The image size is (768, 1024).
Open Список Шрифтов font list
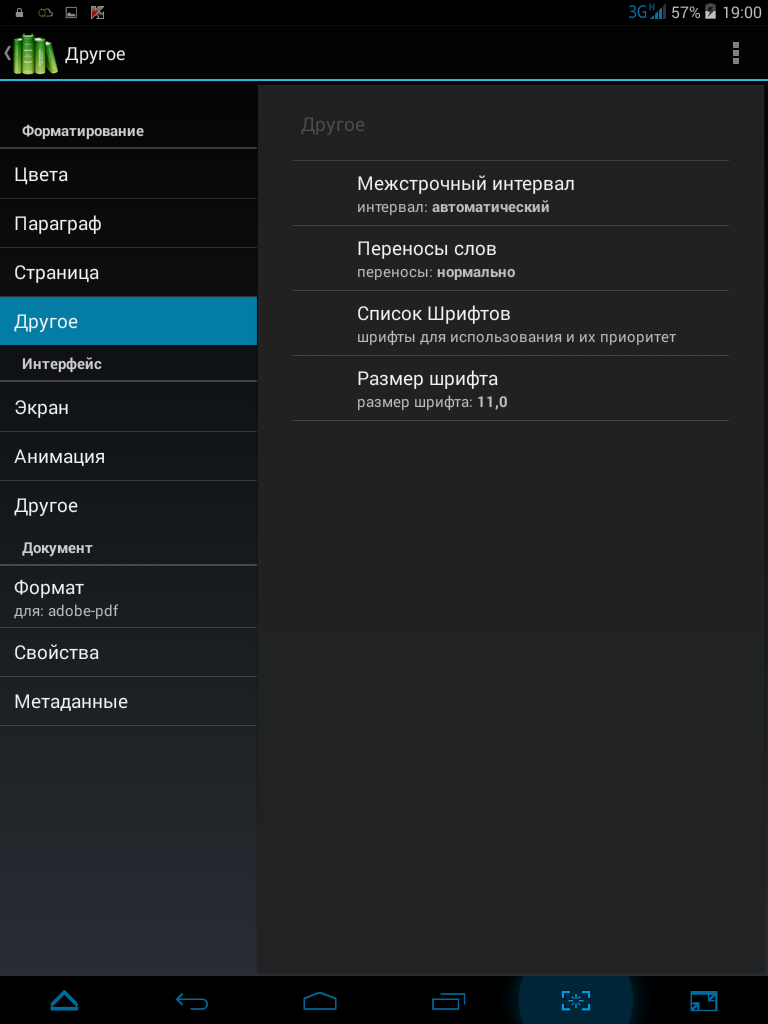511,323
